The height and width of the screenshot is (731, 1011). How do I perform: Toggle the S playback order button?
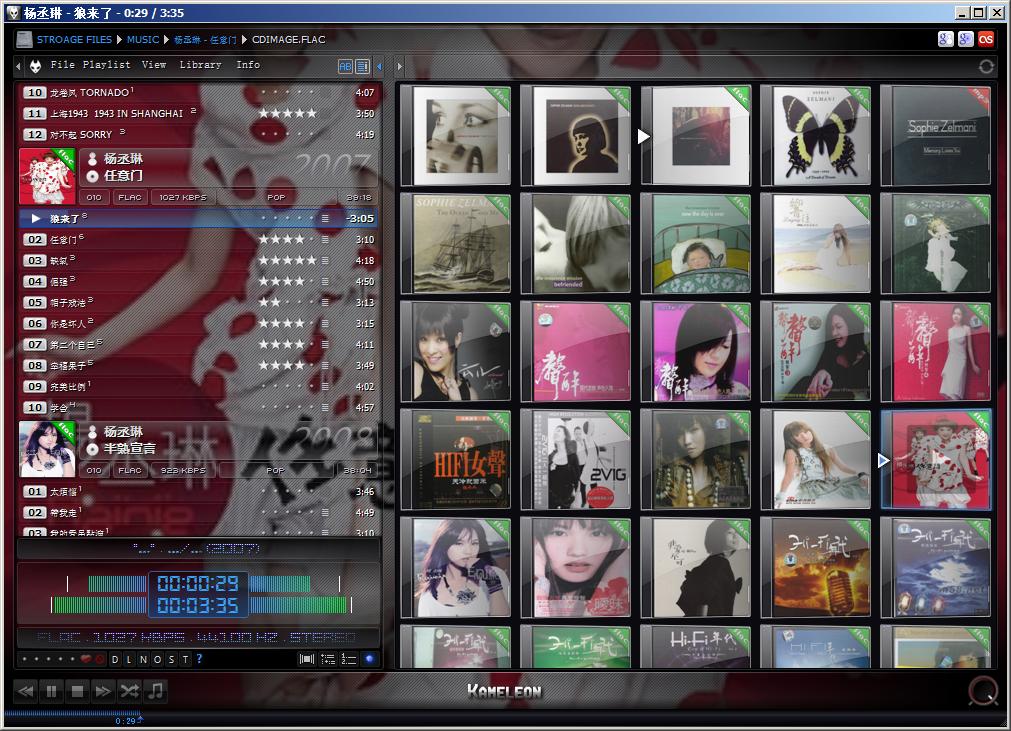(x=172, y=659)
